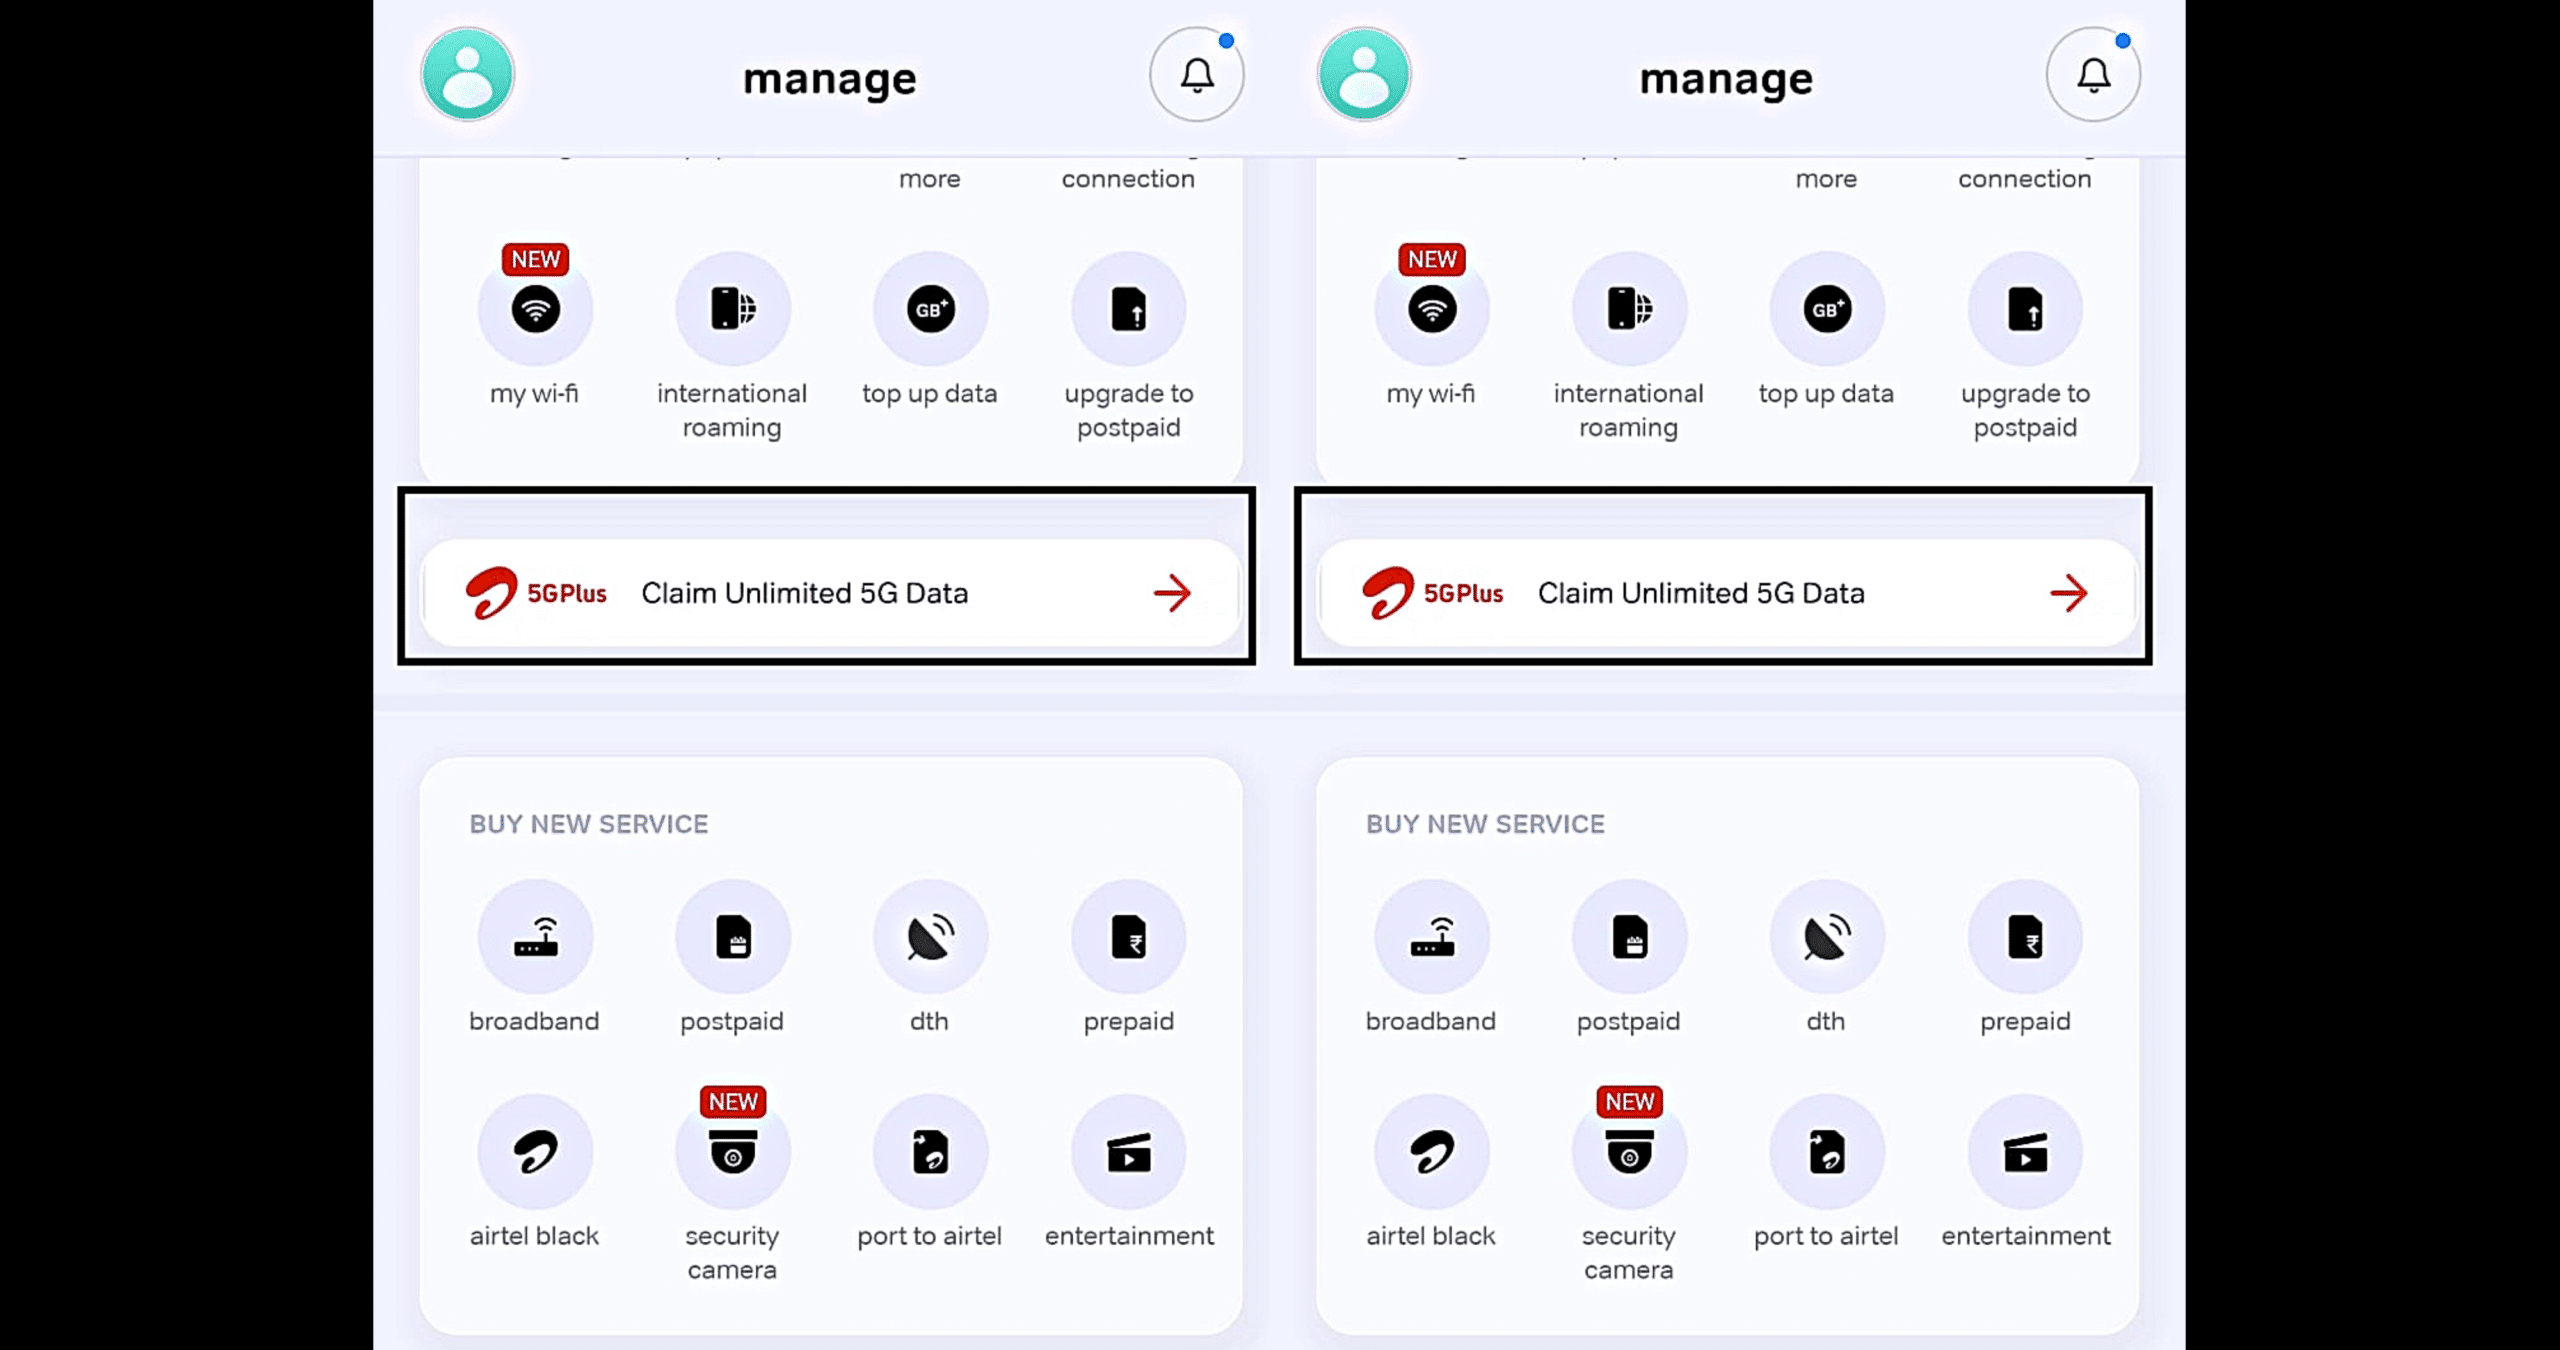Tap prepaid icon under Buy New Service (left)
2560x1350 pixels.
[x=1128, y=938]
